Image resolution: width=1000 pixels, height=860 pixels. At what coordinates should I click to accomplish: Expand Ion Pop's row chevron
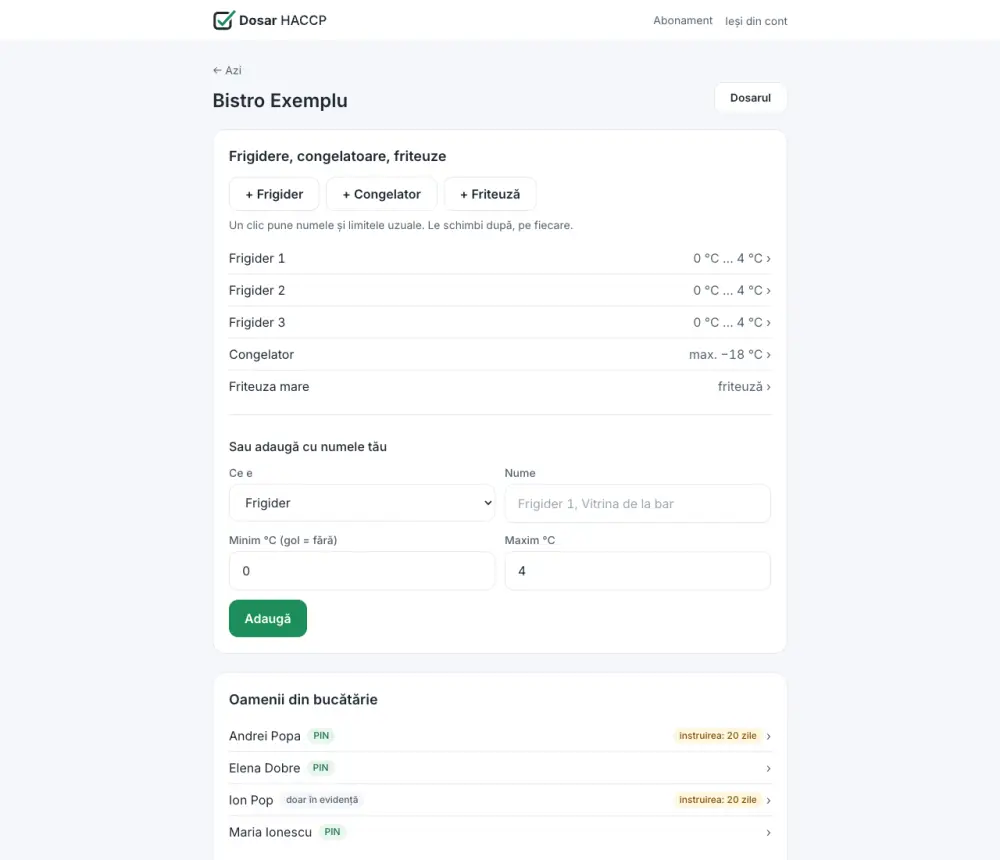[768, 800]
